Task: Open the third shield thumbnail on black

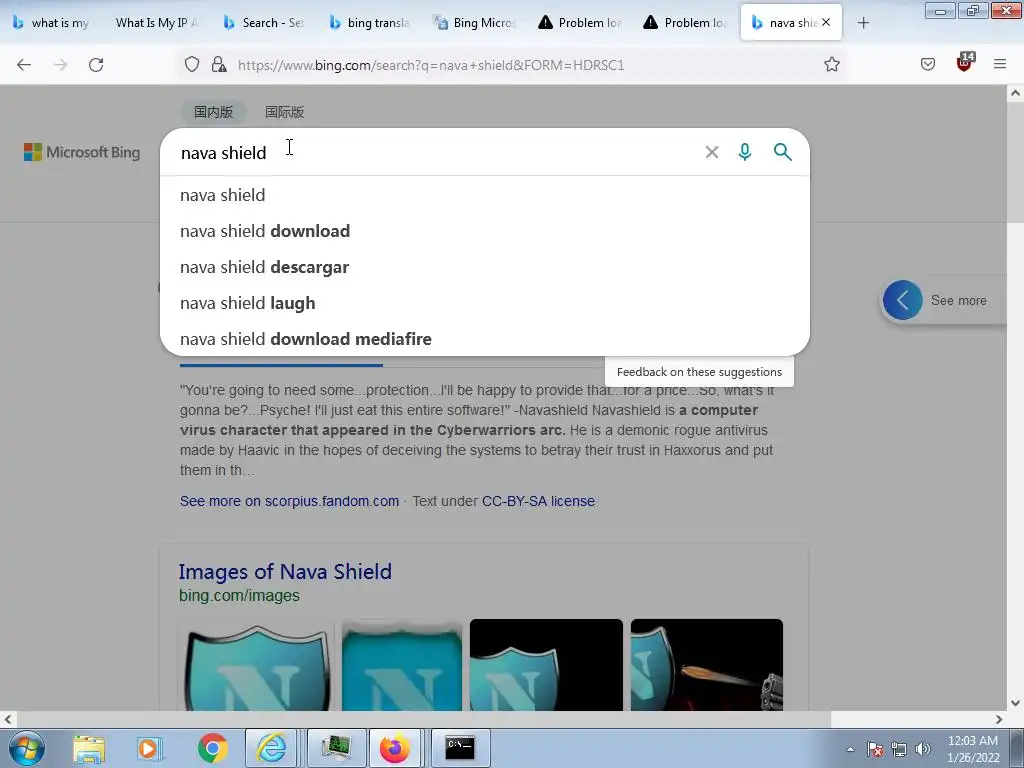Action: [x=546, y=665]
